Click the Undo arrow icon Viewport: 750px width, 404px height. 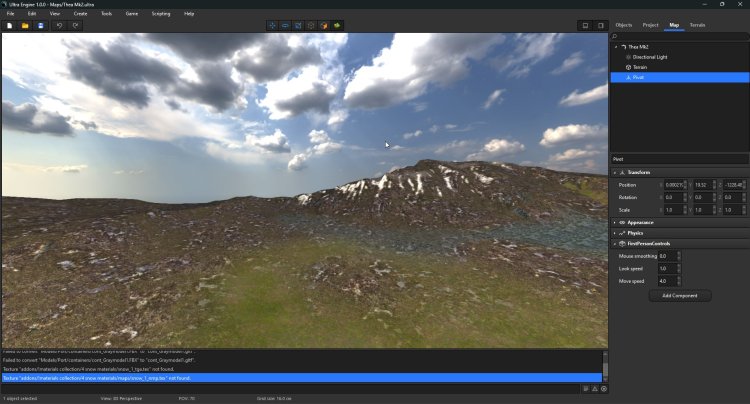[59, 25]
